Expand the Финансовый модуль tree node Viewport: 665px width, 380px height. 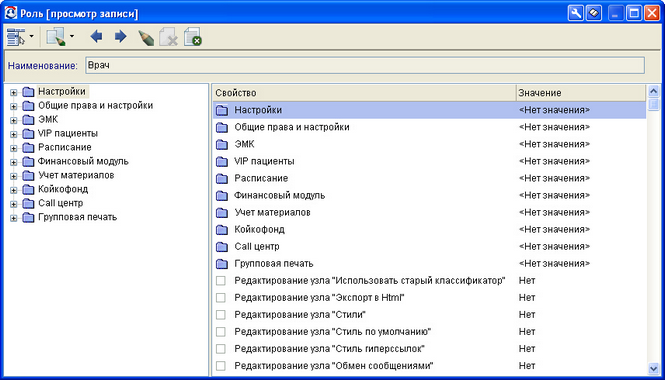(14, 162)
